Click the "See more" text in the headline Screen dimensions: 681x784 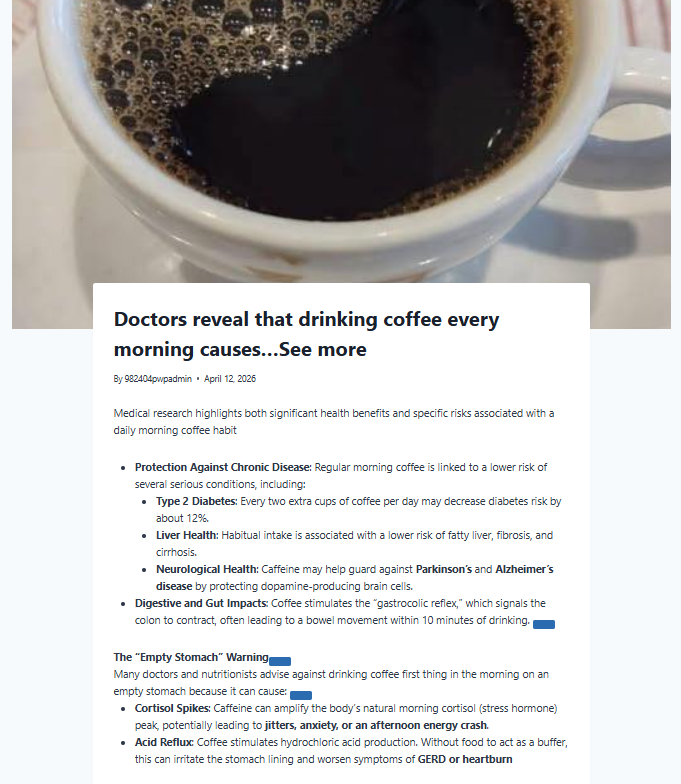322,349
